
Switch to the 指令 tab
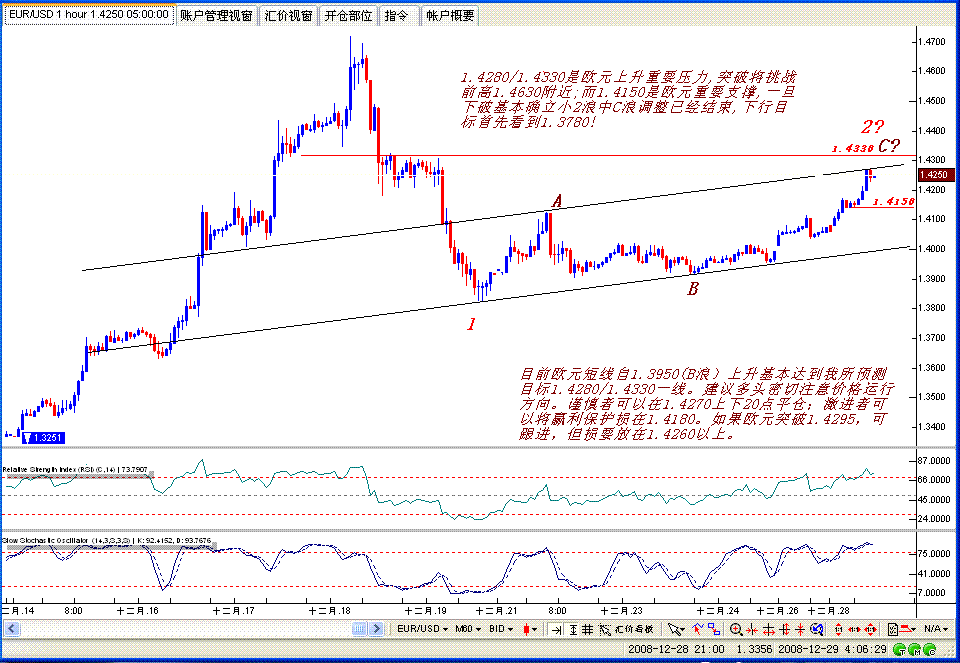(x=397, y=15)
